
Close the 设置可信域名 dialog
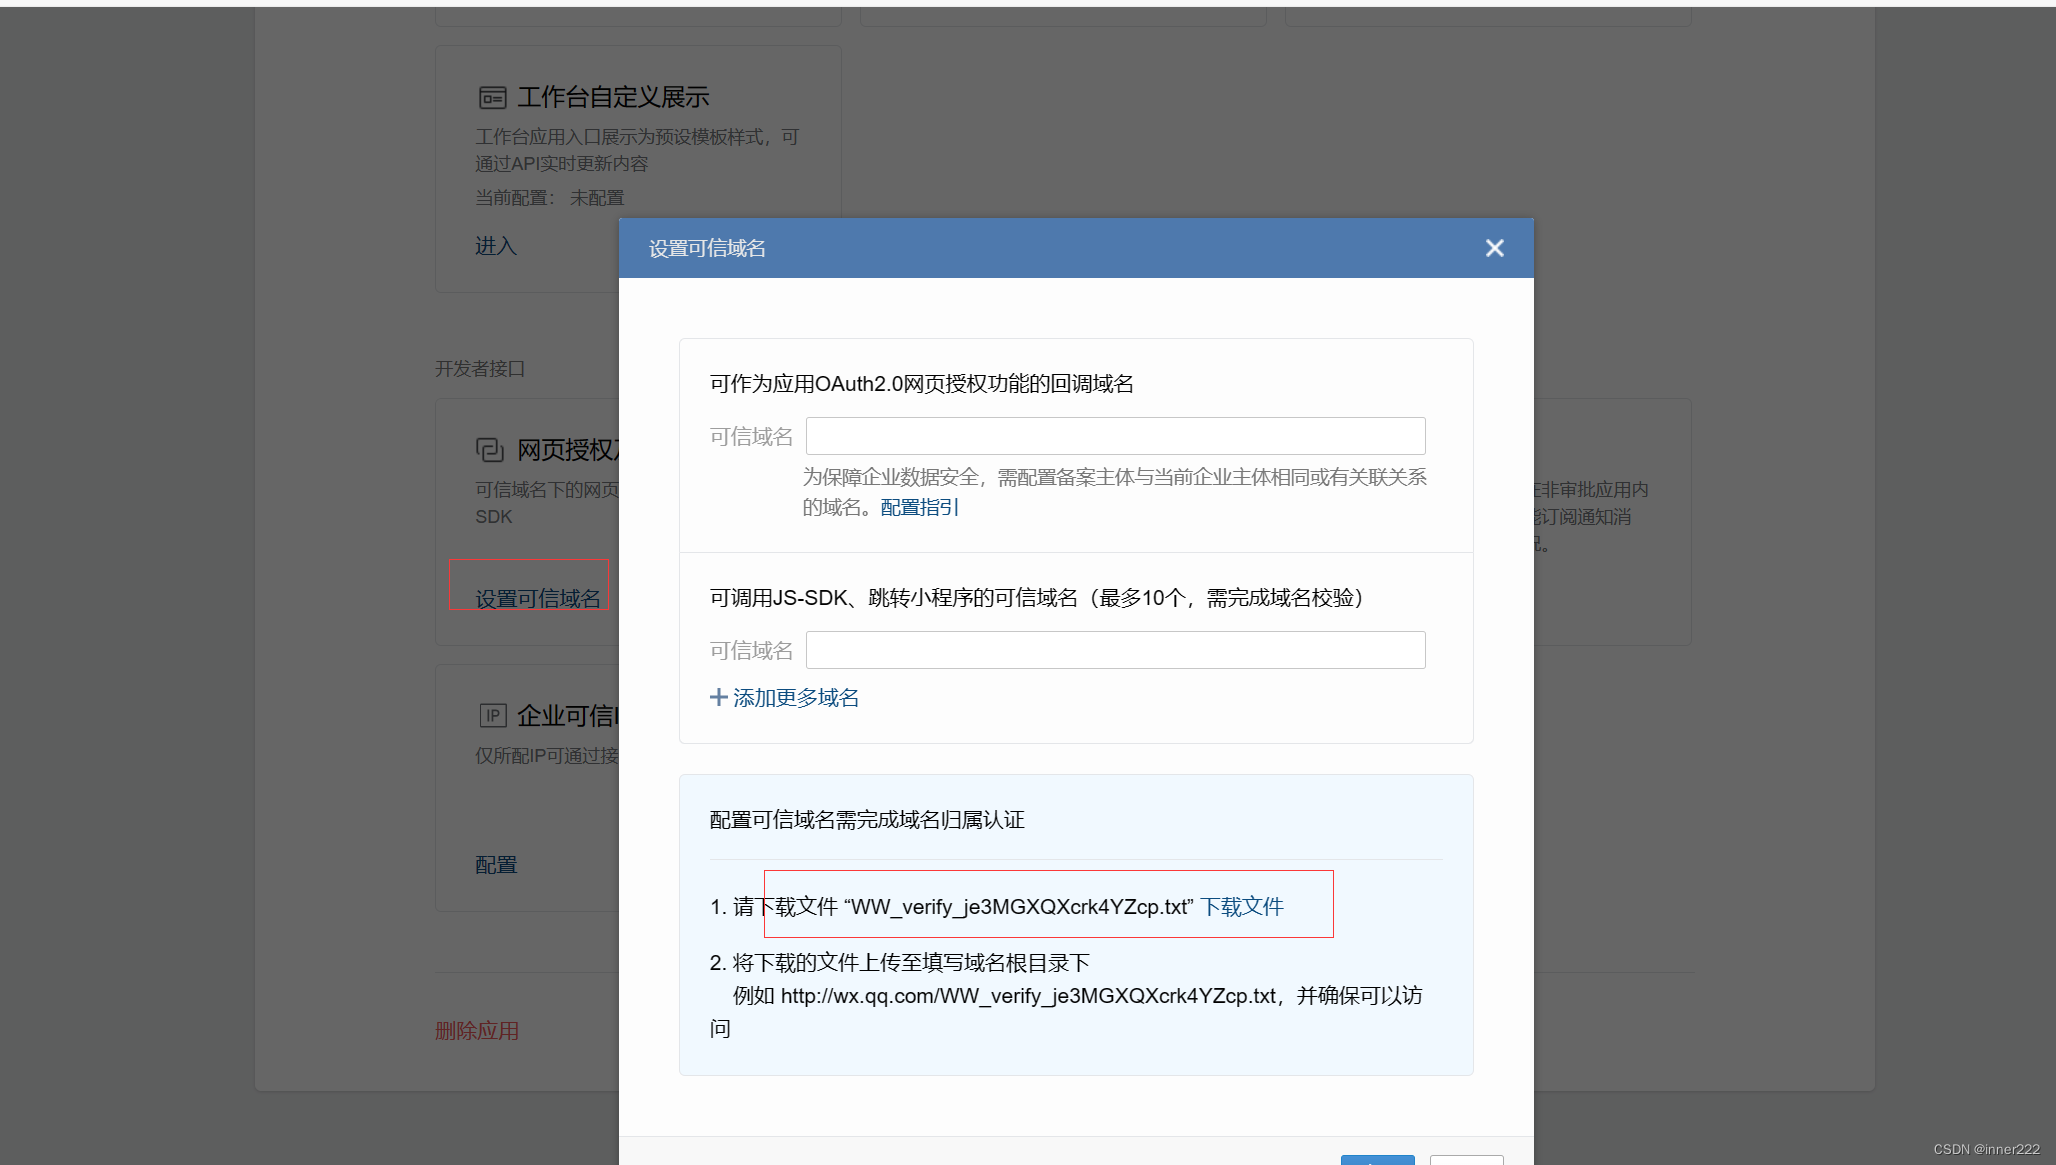(x=1494, y=248)
